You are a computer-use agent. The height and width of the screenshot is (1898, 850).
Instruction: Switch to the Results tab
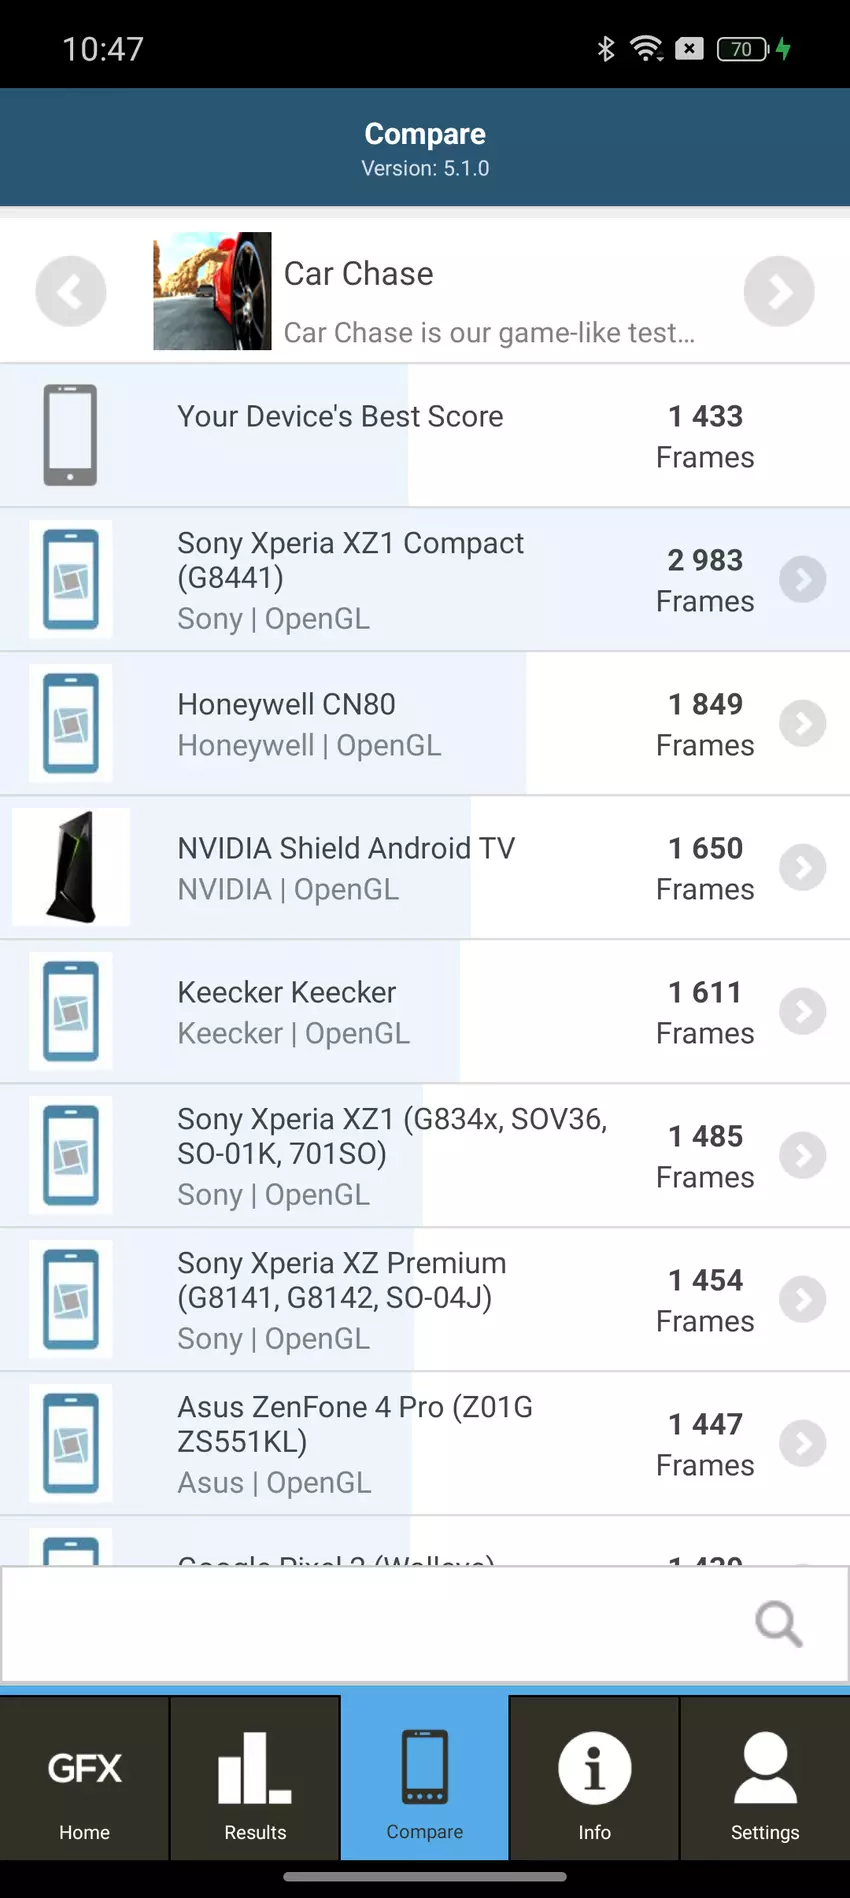(x=255, y=1779)
